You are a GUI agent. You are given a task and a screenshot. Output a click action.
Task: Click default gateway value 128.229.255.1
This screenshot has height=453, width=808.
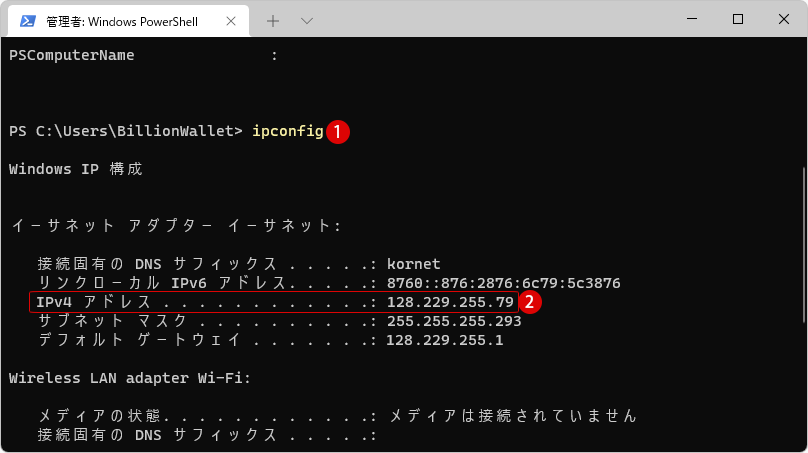click(445, 340)
